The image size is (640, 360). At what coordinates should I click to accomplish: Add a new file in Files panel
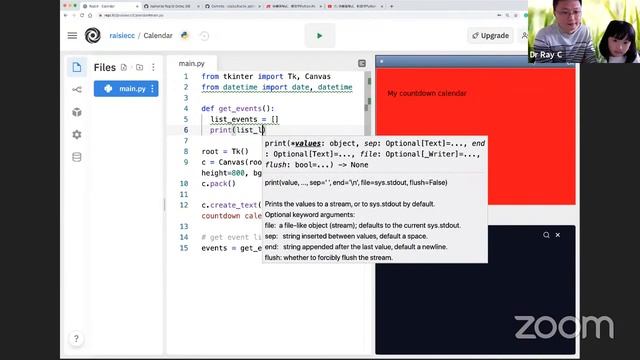click(x=124, y=67)
